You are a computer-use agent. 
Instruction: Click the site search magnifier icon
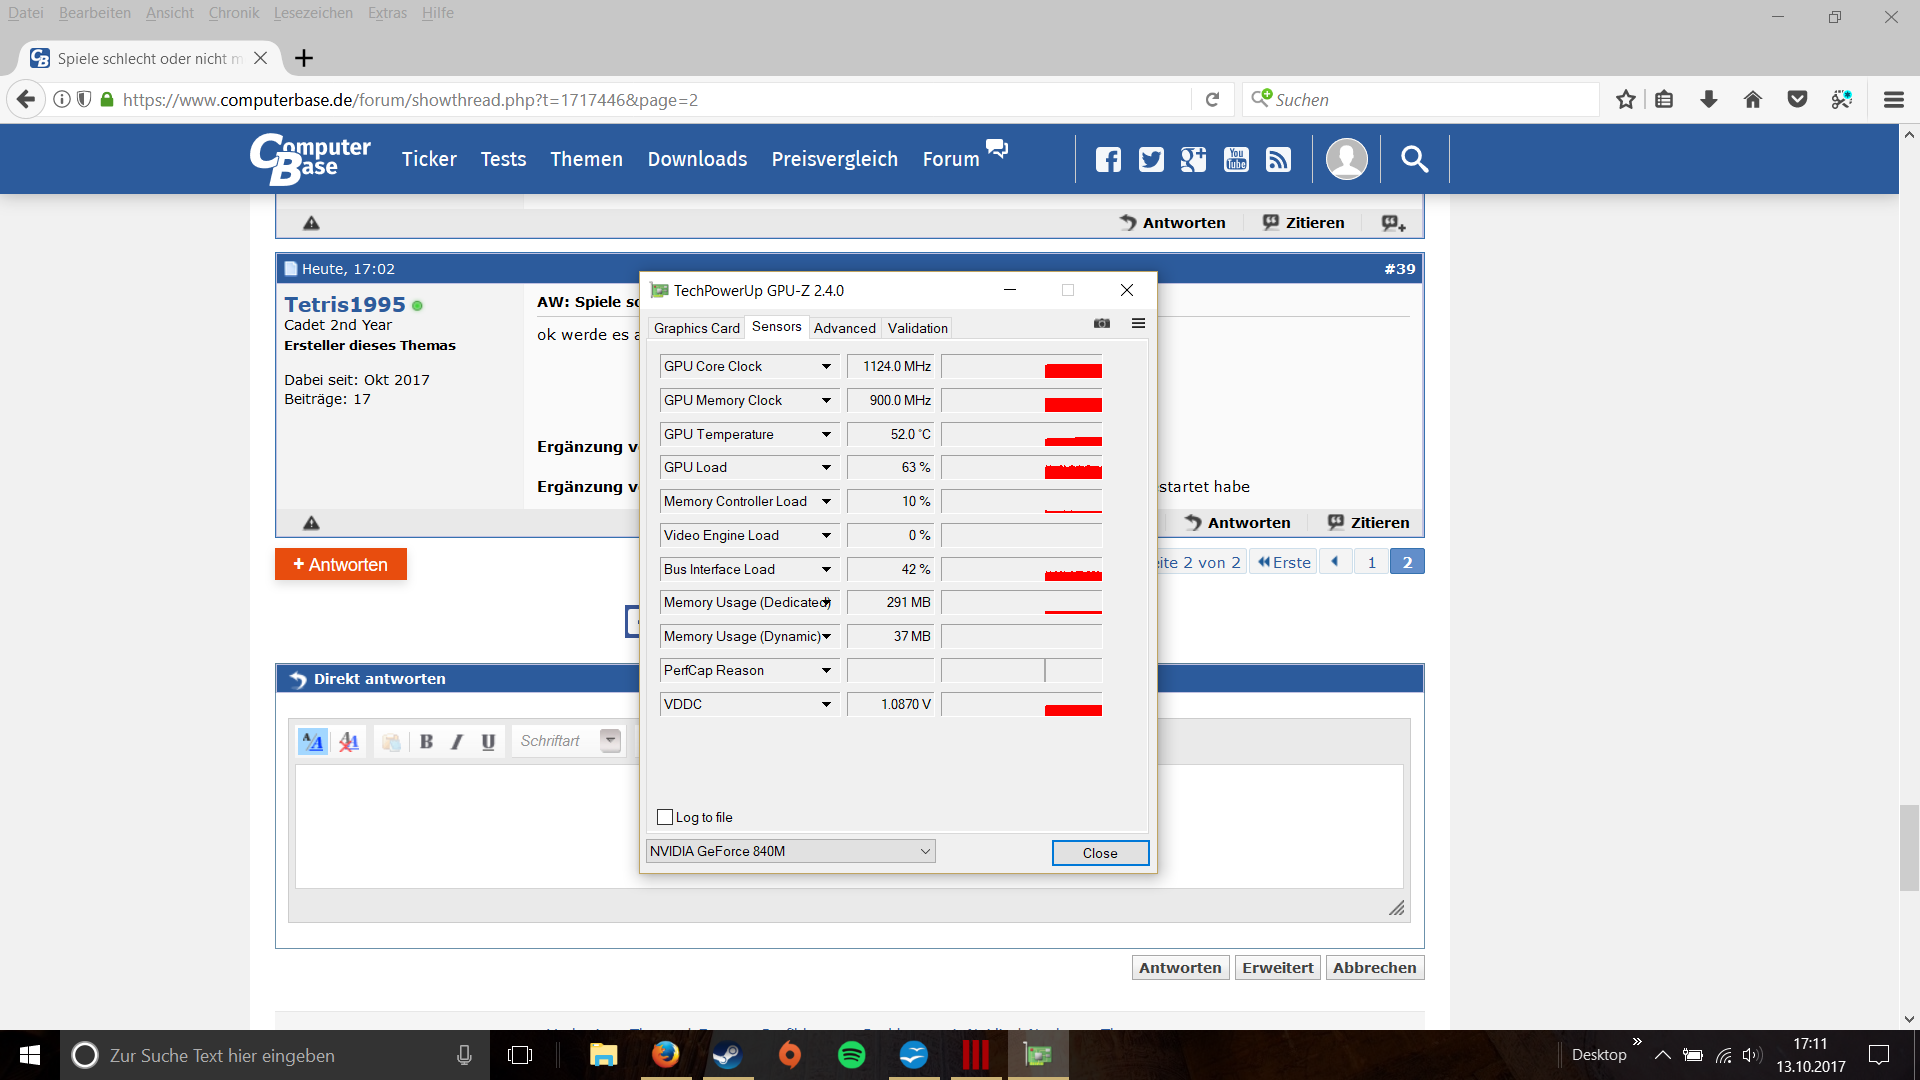click(x=1414, y=160)
